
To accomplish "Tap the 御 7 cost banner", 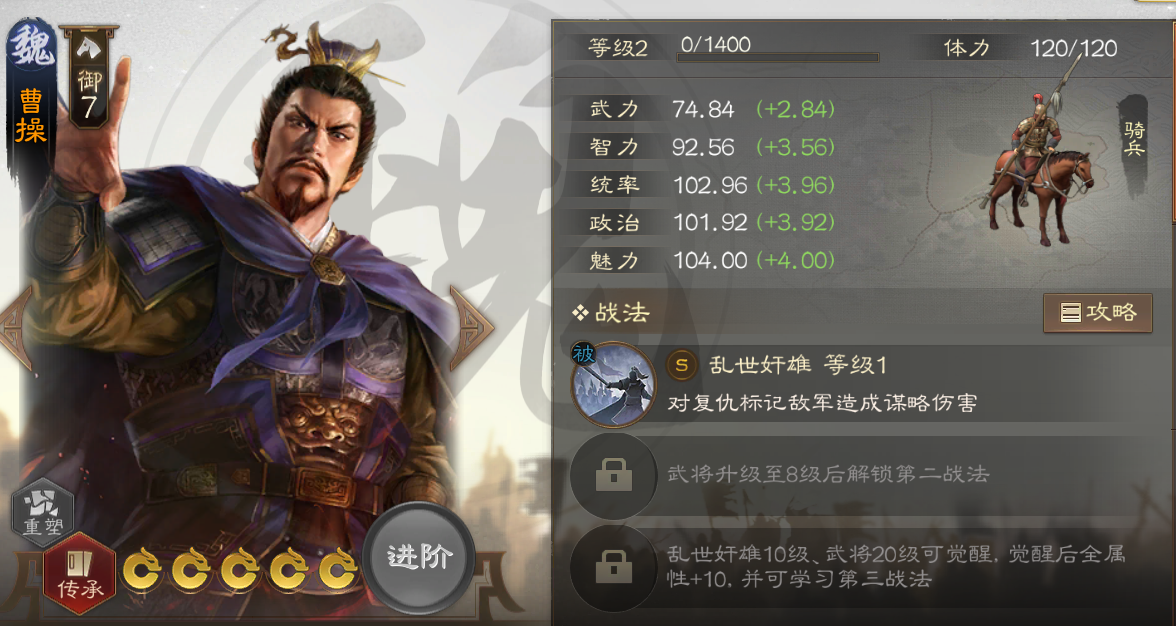I will coord(89,77).
